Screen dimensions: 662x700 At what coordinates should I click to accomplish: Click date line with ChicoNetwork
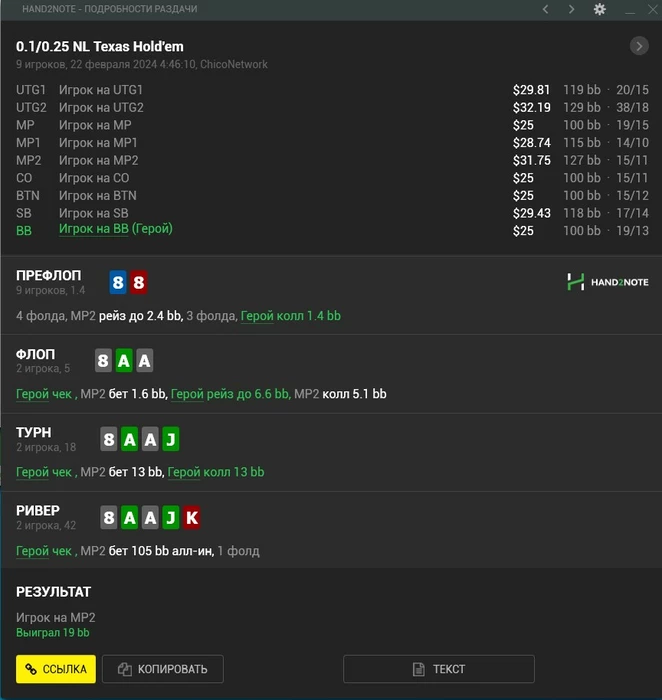[142, 64]
